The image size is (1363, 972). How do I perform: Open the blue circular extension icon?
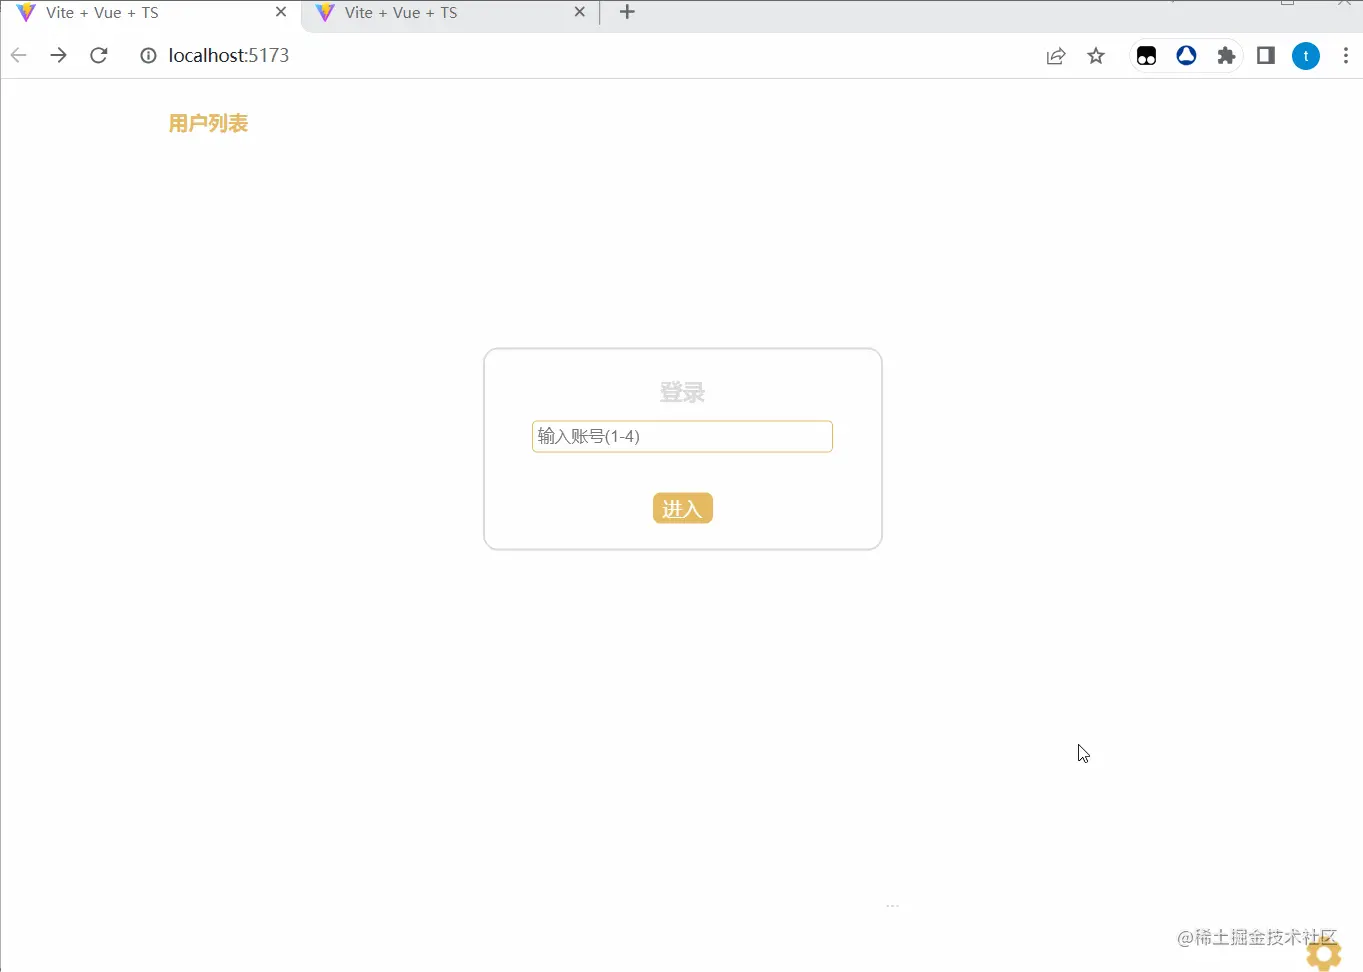(1186, 56)
